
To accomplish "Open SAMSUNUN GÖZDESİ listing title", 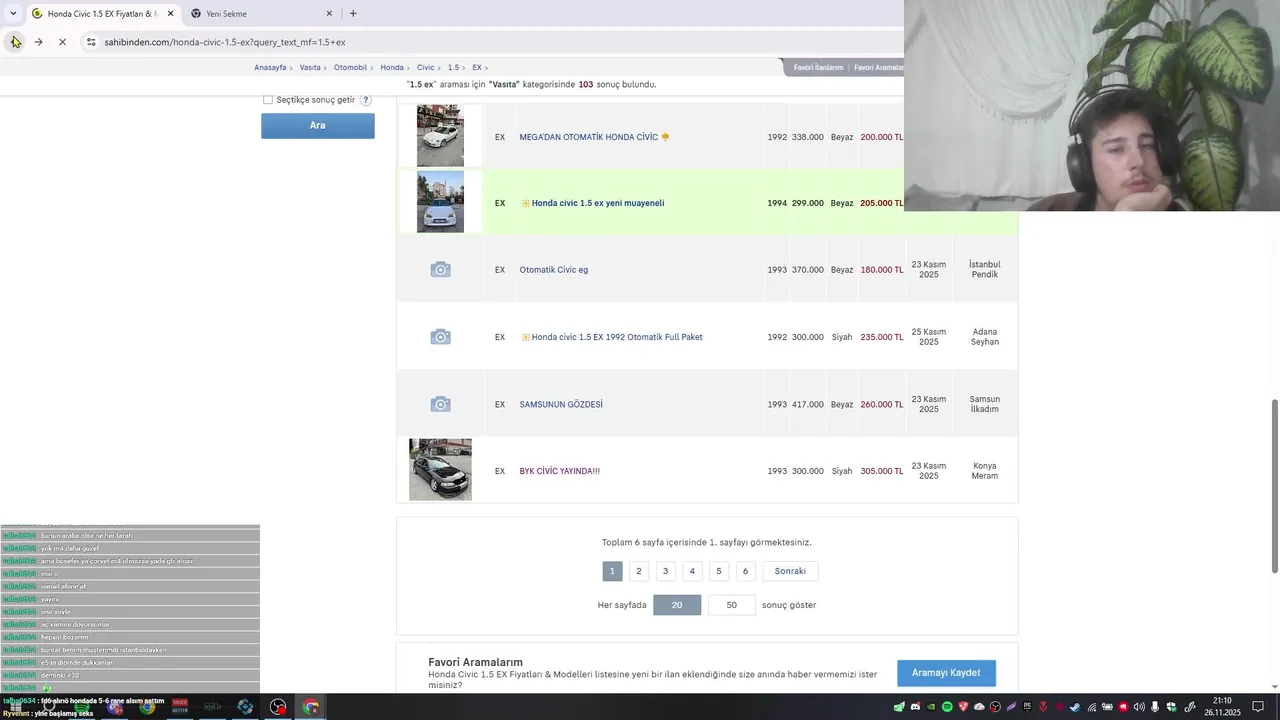I will pos(561,404).
